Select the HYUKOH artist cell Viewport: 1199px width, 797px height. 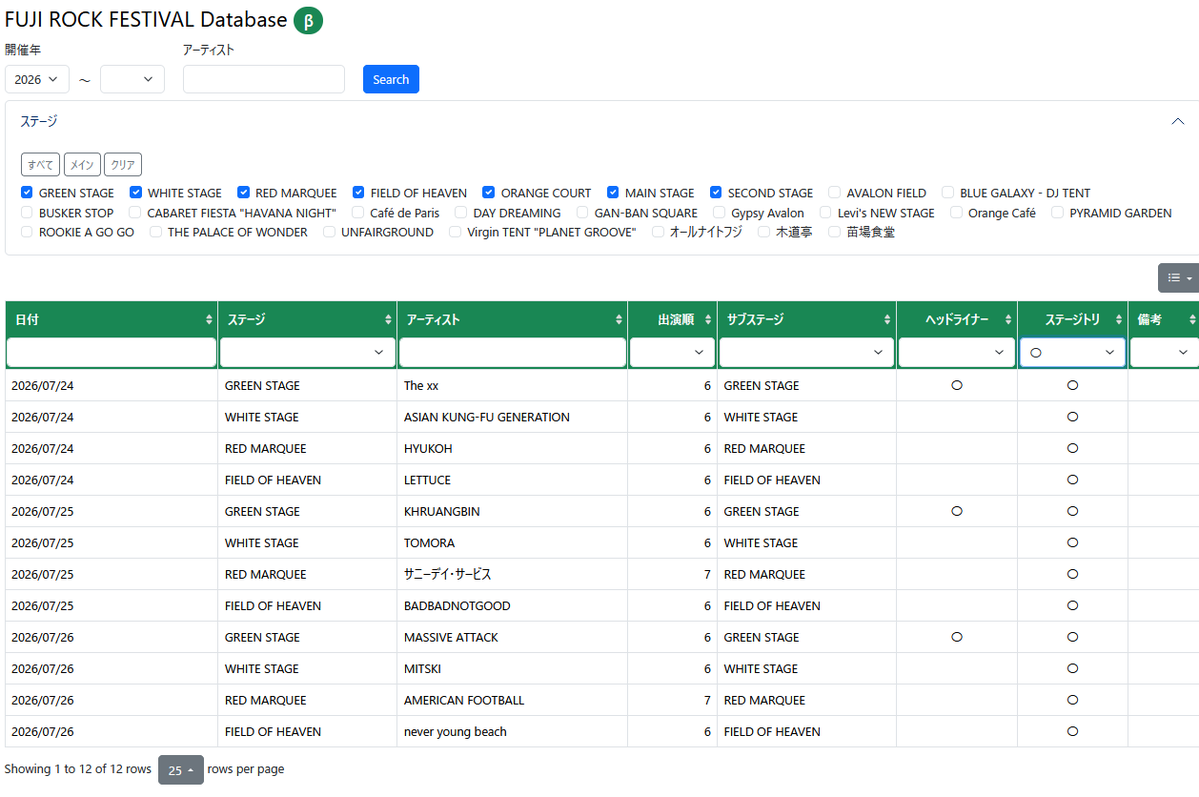tap(512, 448)
